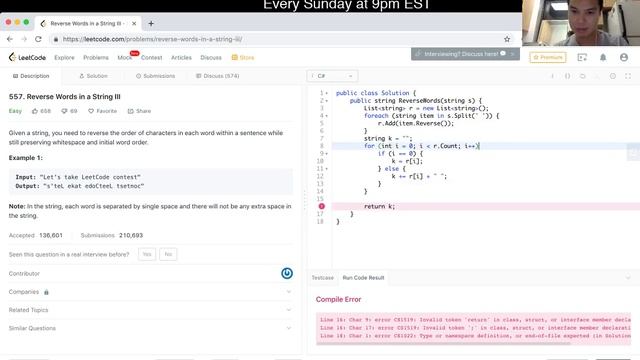This screenshot has height=360, width=640.
Task: Click the site lock icon in address bar
Action: point(56,39)
